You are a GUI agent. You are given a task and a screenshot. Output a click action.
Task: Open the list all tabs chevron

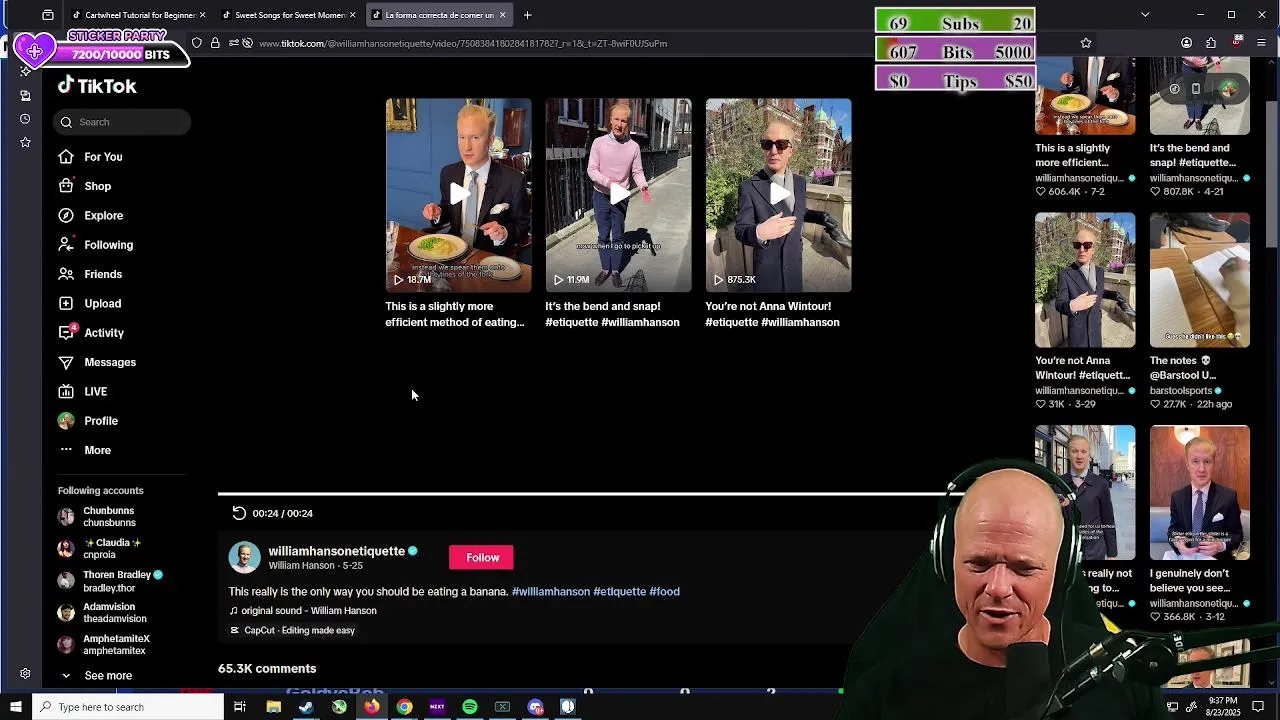(1145, 15)
